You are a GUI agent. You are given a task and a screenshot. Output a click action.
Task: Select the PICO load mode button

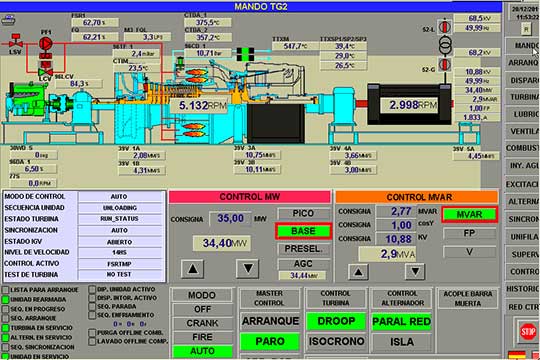click(x=303, y=214)
